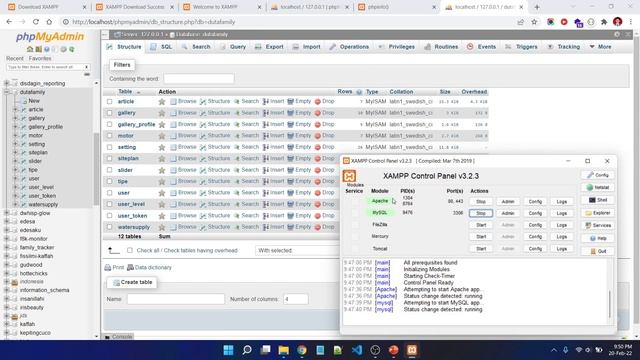Screen dimensions: 640x360
Task: Click the new table Name input field
Action: click(x=176, y=299)
